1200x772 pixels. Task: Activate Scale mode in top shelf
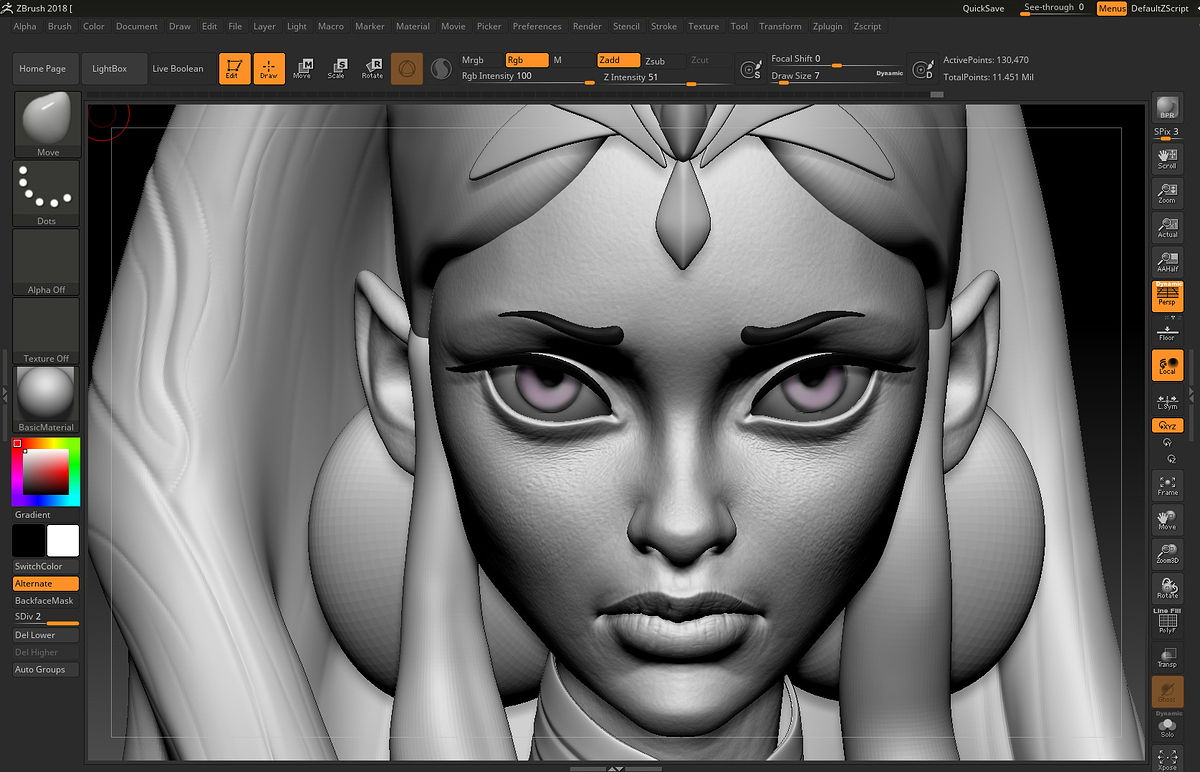(x=337, y=69)
